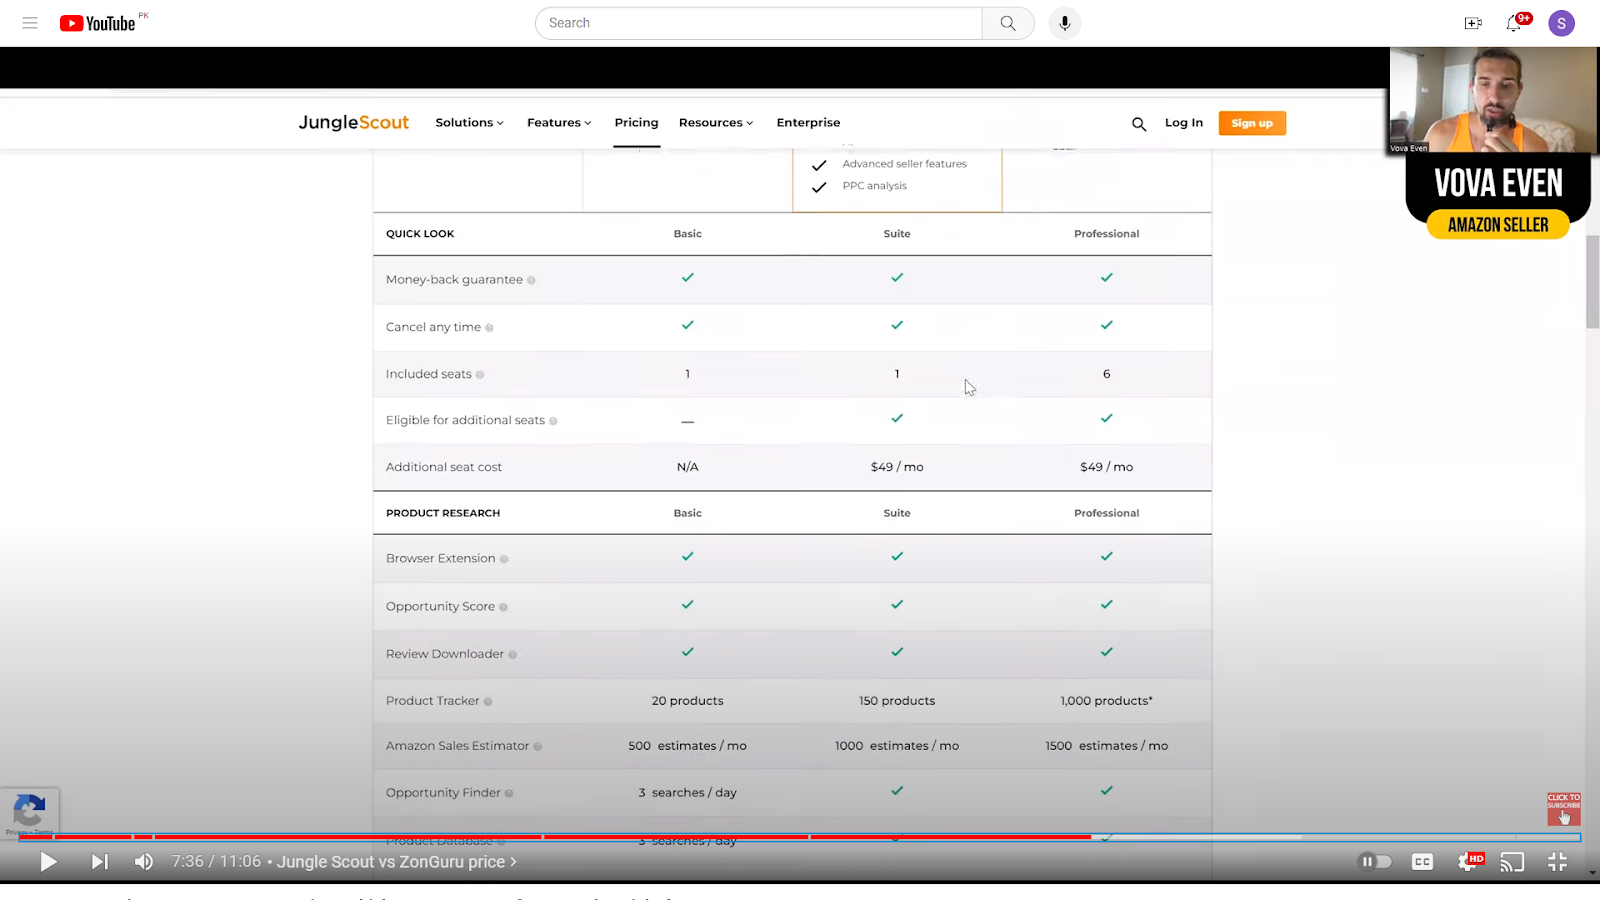Click the orange Sign up button
The height and width of the screenshot is (900, 1600).
1252,123
